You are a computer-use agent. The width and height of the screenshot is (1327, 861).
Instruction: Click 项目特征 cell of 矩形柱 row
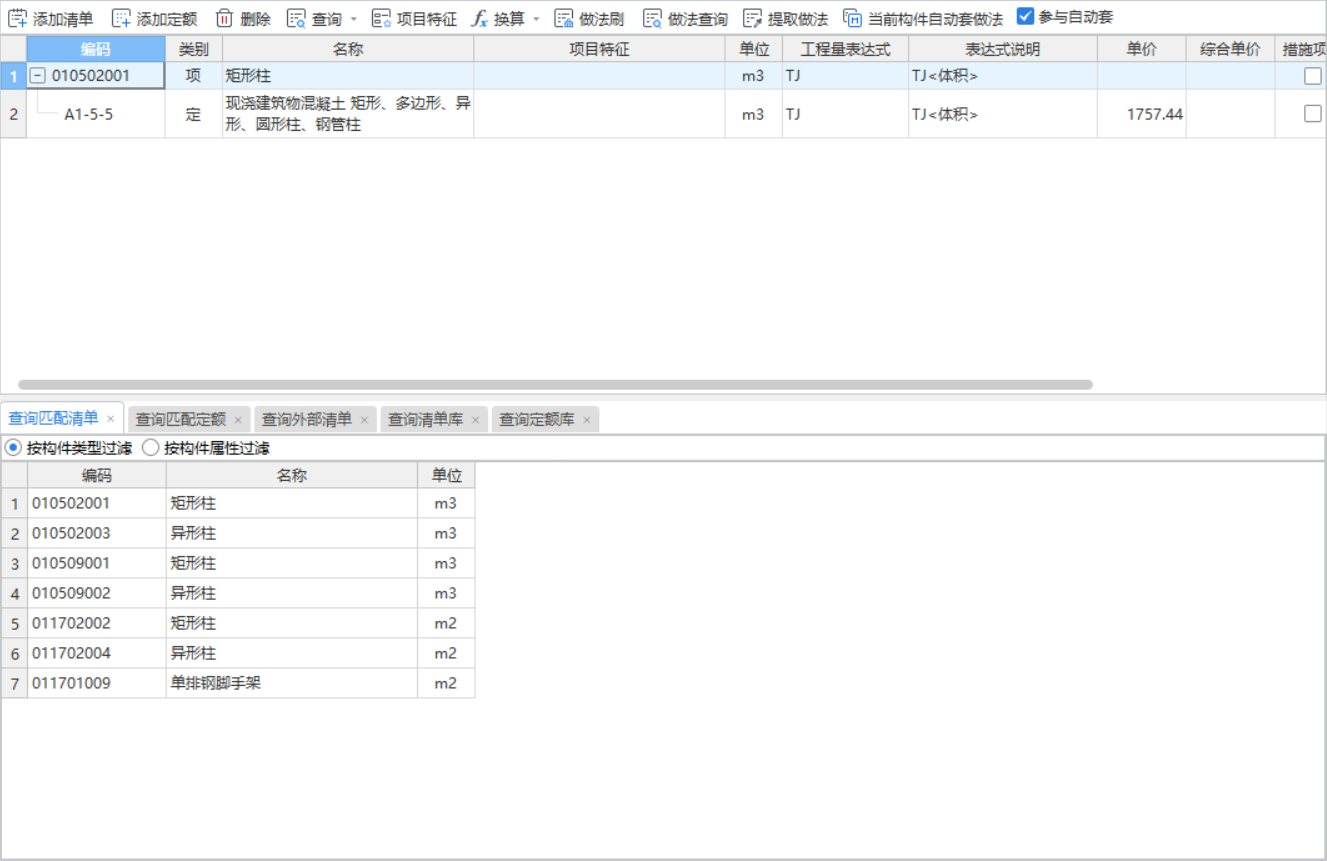click(x=599, y=75)
